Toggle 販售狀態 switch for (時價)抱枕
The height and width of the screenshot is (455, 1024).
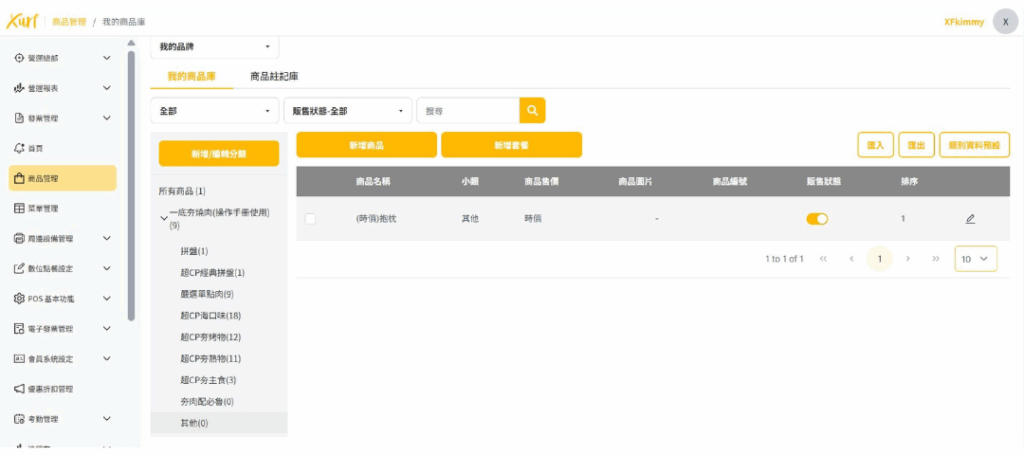pos(817,219)
